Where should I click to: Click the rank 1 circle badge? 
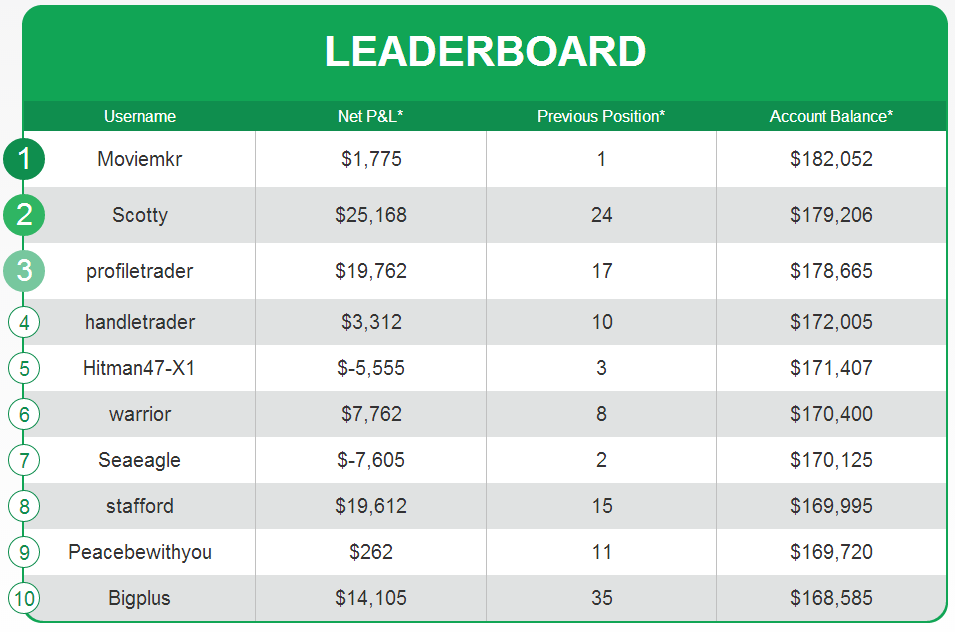coord(24,159)
